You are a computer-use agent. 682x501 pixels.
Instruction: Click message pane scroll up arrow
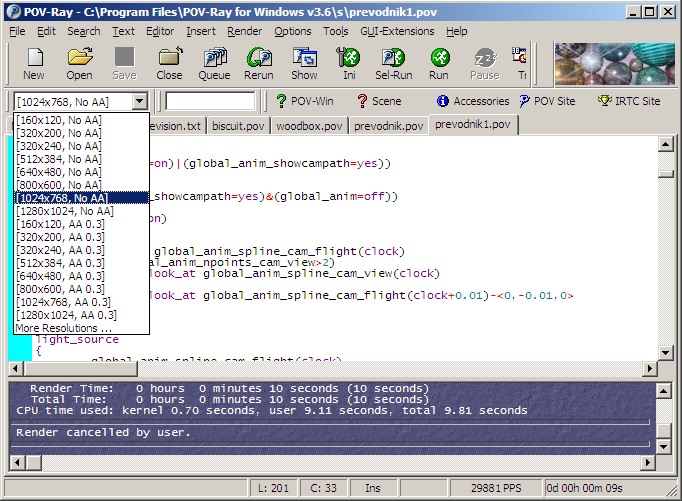pyautogui.click(x=664, y=391)
